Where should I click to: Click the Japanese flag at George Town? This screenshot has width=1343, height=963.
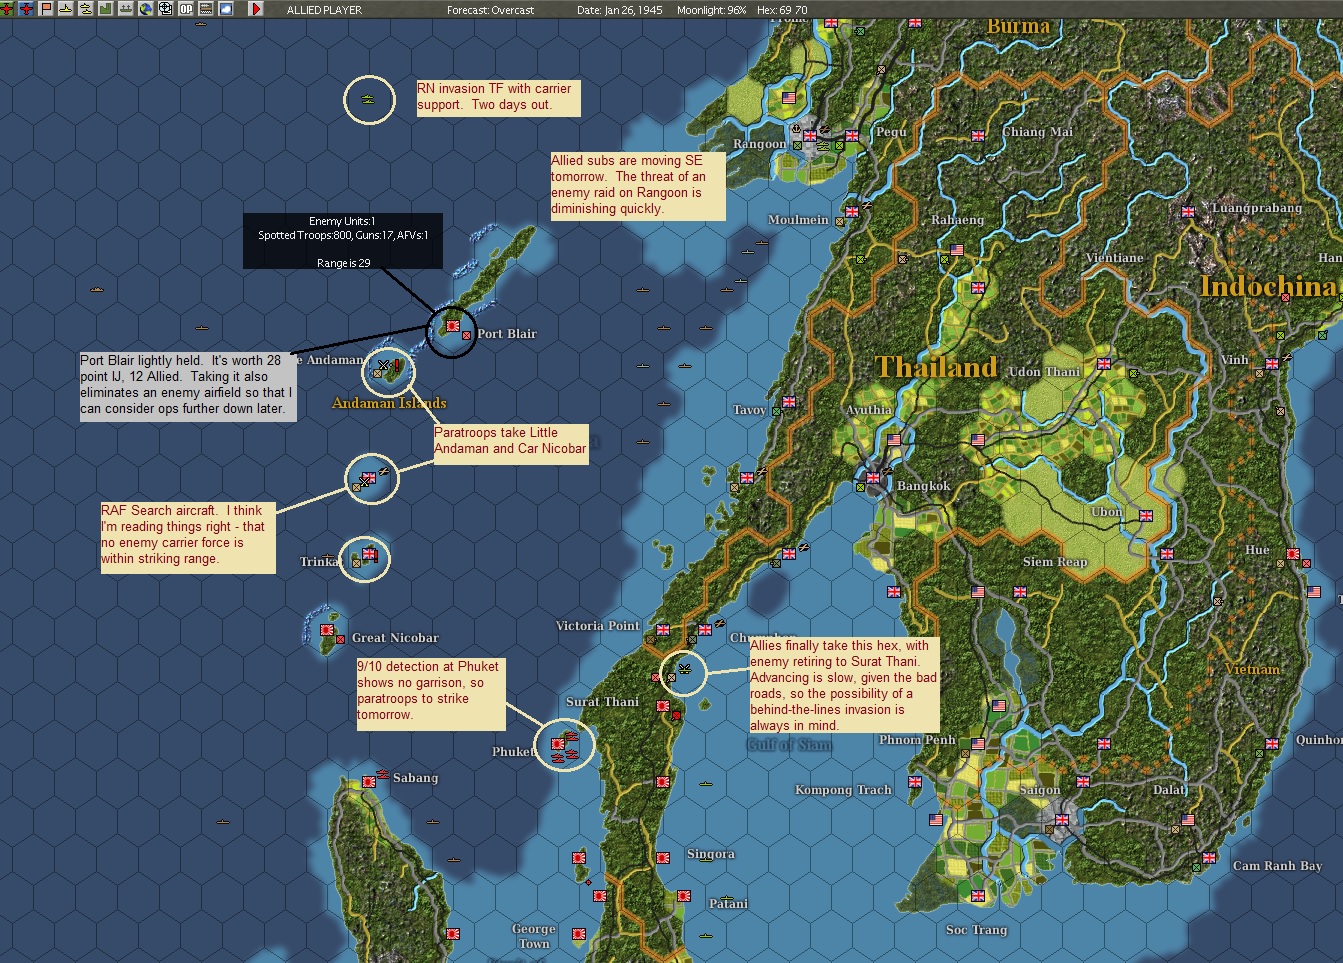pos(579,934)
